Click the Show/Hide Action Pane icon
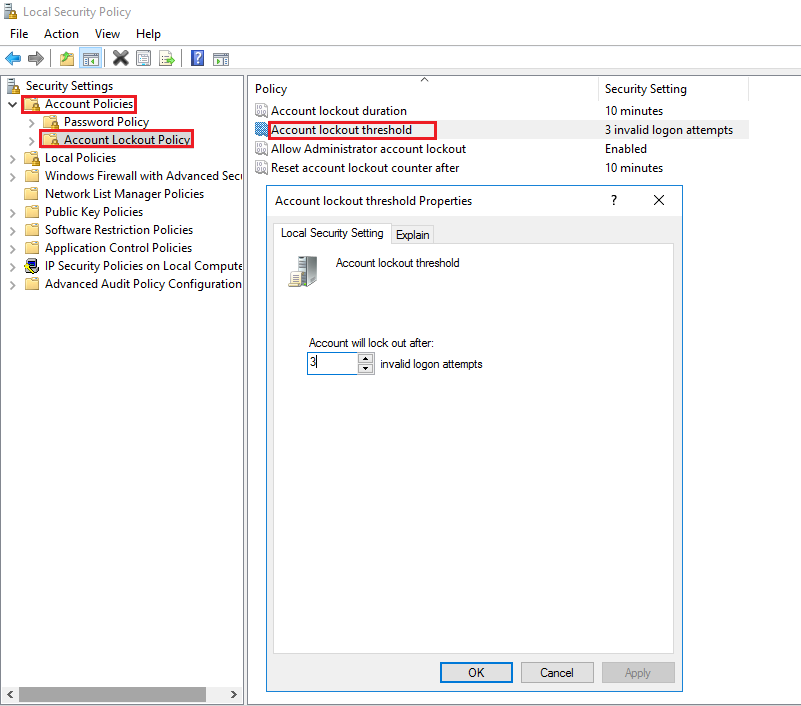Image resolution: width=801 pixels, height=706 pixels. coord(221,59)
